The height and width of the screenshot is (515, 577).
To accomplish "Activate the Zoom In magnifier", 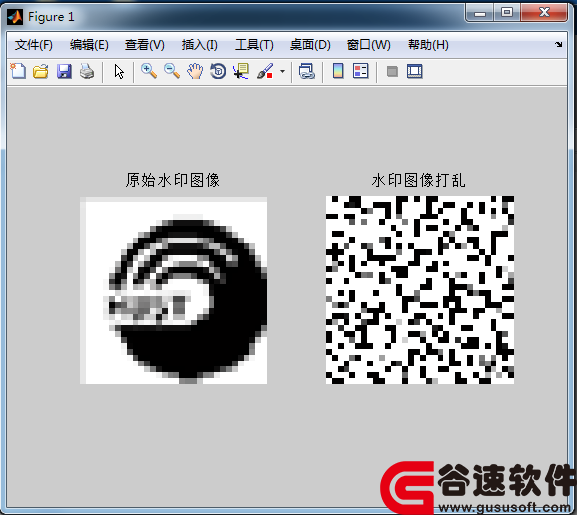I will (149, 71).
